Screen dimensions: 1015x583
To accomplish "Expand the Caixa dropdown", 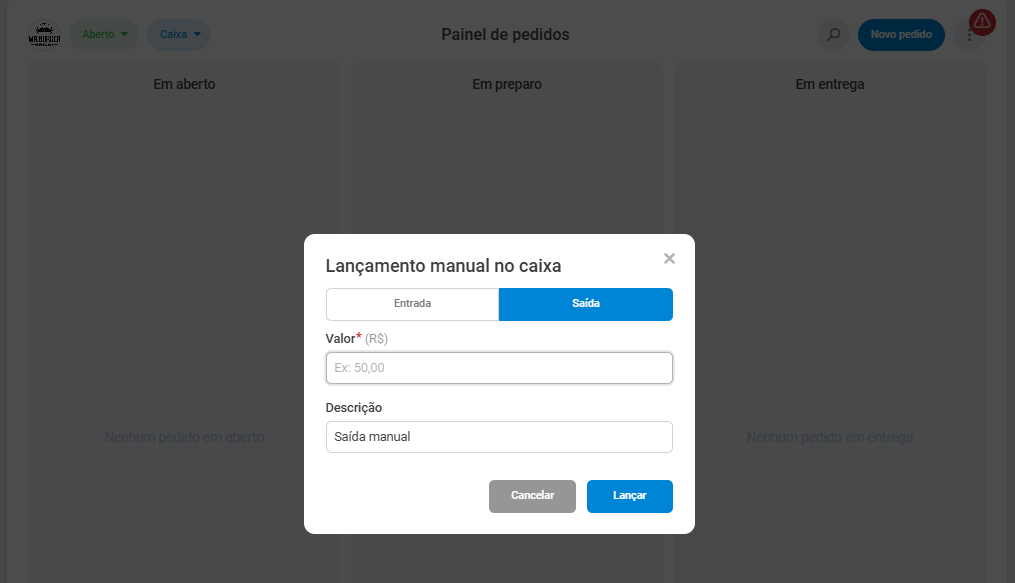I will click(180, 35).
